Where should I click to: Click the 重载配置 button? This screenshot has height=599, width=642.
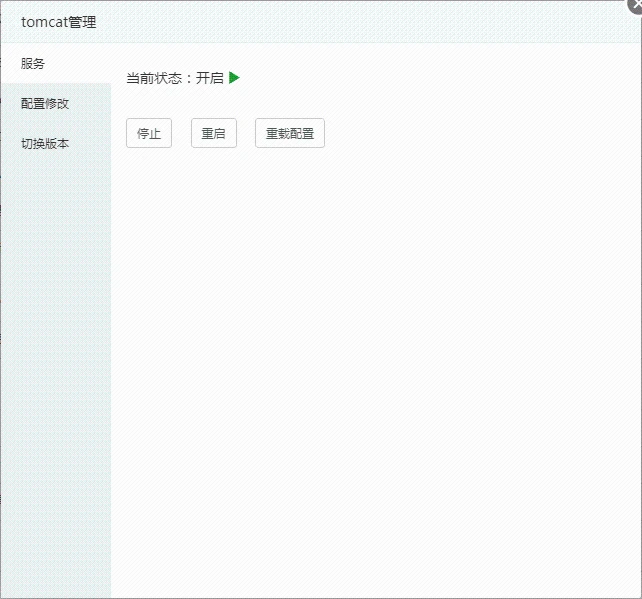point(290,133)
